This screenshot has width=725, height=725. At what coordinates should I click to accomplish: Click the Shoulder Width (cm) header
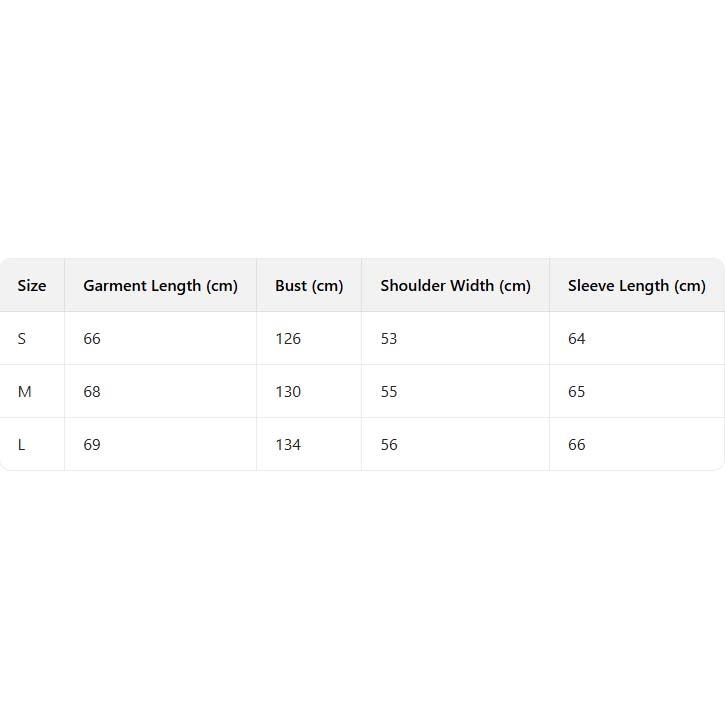click(455, 286)
